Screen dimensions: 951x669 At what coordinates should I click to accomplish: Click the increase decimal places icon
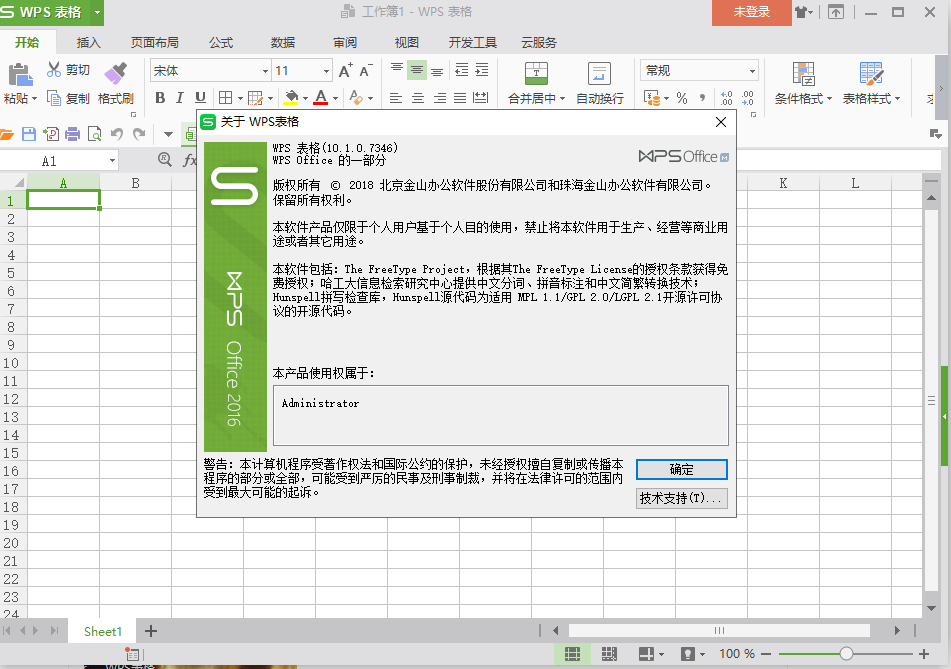[727, 98]
